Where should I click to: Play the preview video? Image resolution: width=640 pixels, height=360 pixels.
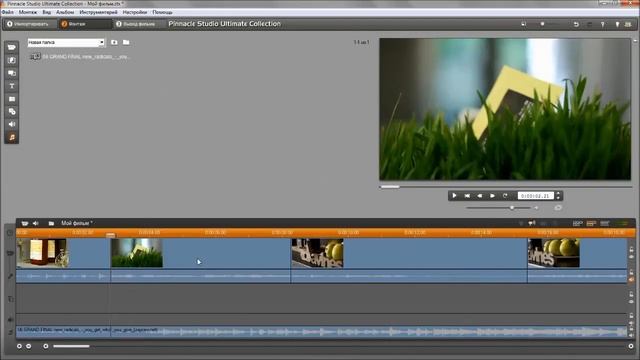pos(454,196)
